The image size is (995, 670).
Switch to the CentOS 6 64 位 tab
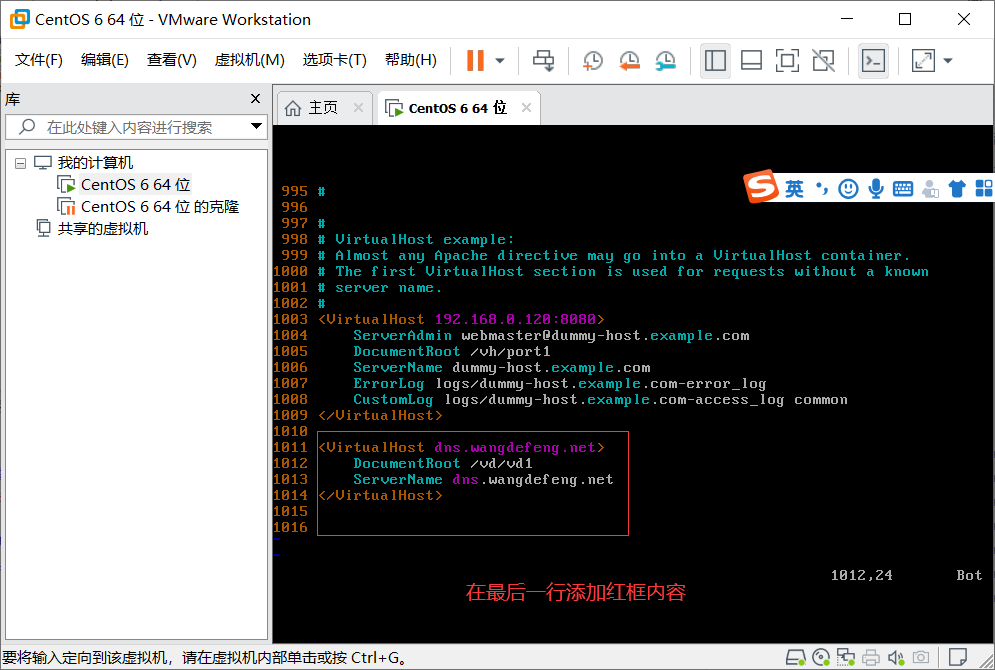(457, 108)
